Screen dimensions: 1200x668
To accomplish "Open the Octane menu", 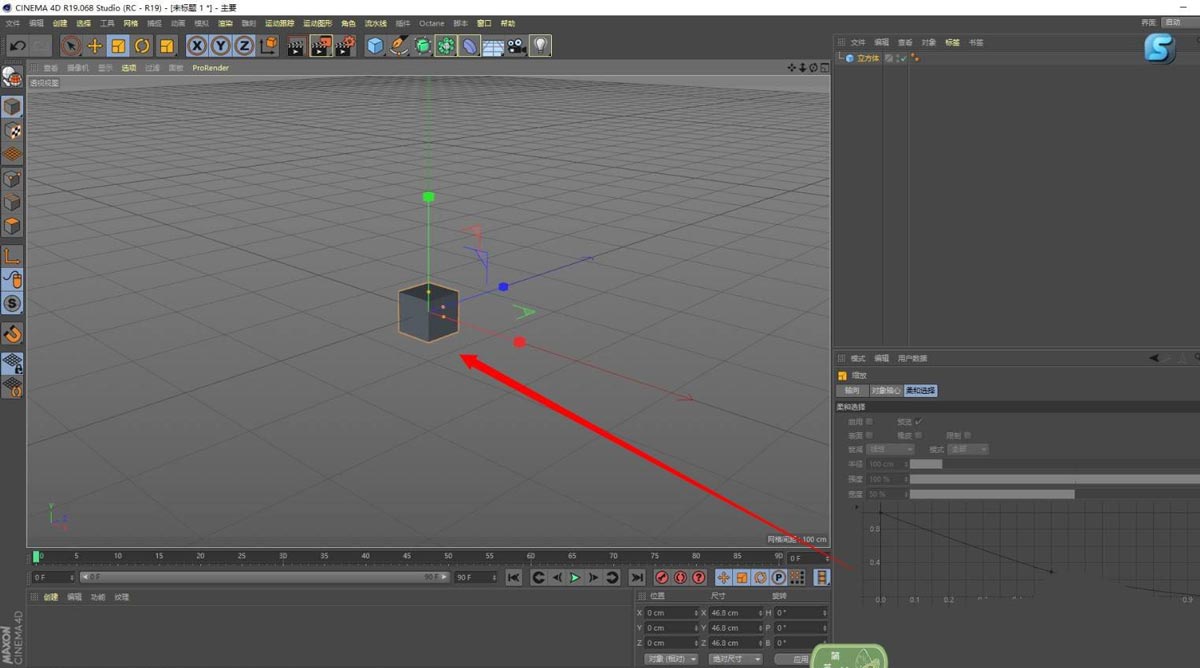I will point(432,23).
